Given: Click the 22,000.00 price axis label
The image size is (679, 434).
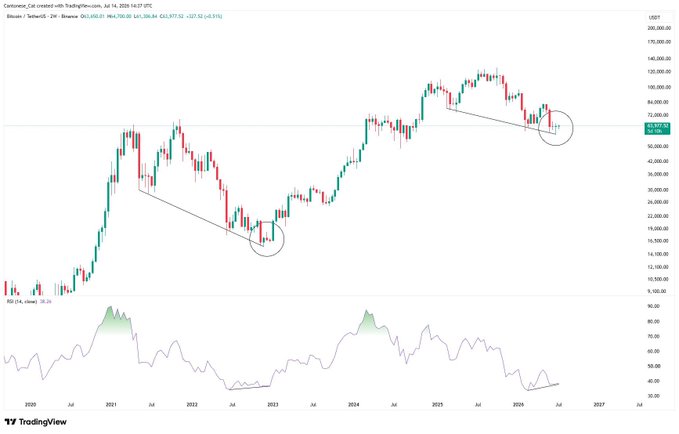Looking at the screenshot, I should pos(659,216).
